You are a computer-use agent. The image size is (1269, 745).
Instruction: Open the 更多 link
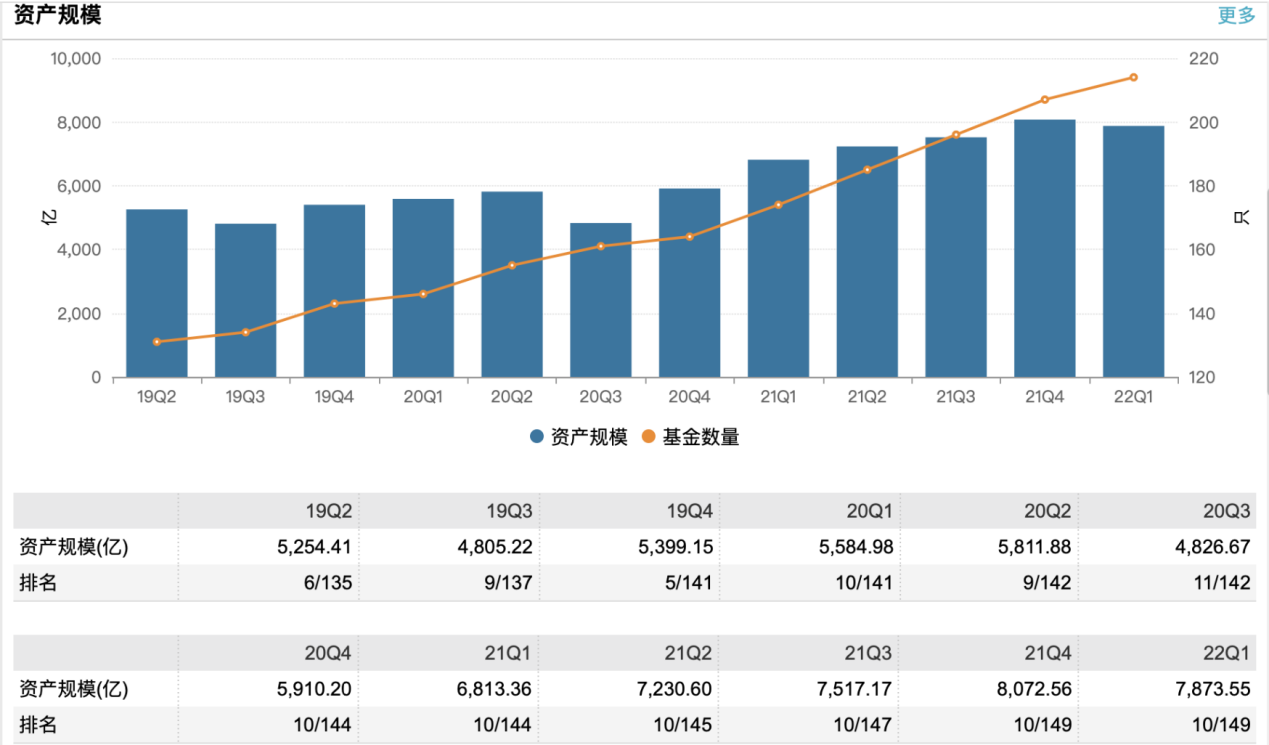1236,16
